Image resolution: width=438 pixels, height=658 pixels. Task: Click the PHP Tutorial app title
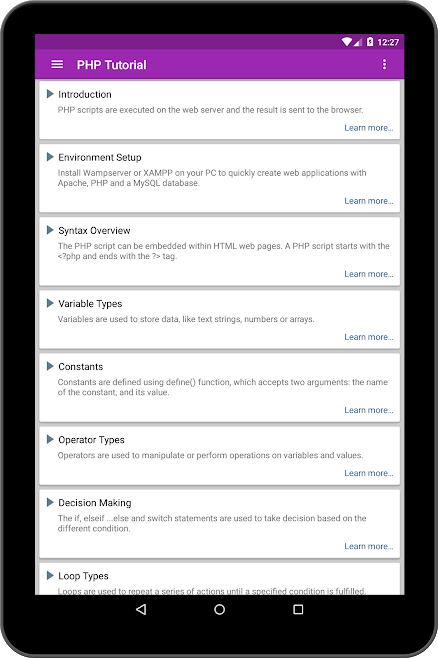(x=112, y=65)
